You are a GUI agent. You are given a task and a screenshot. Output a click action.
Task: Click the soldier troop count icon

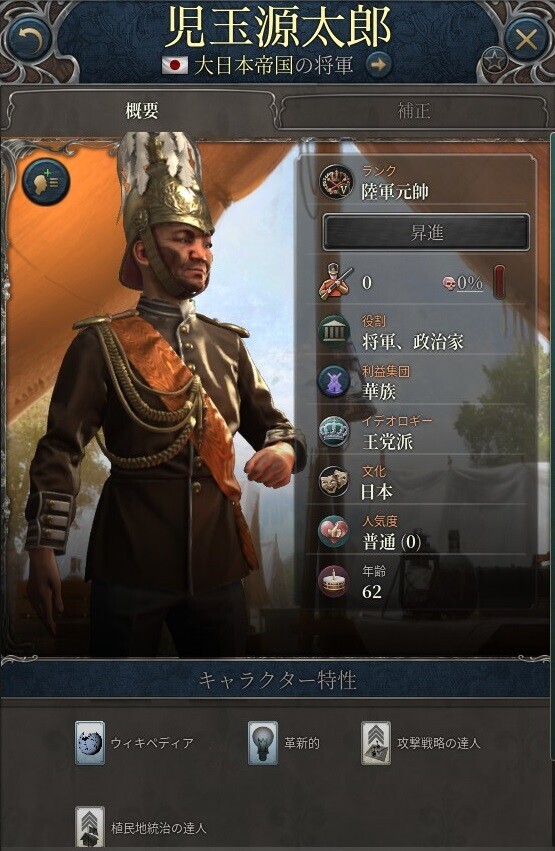(336, 282)
